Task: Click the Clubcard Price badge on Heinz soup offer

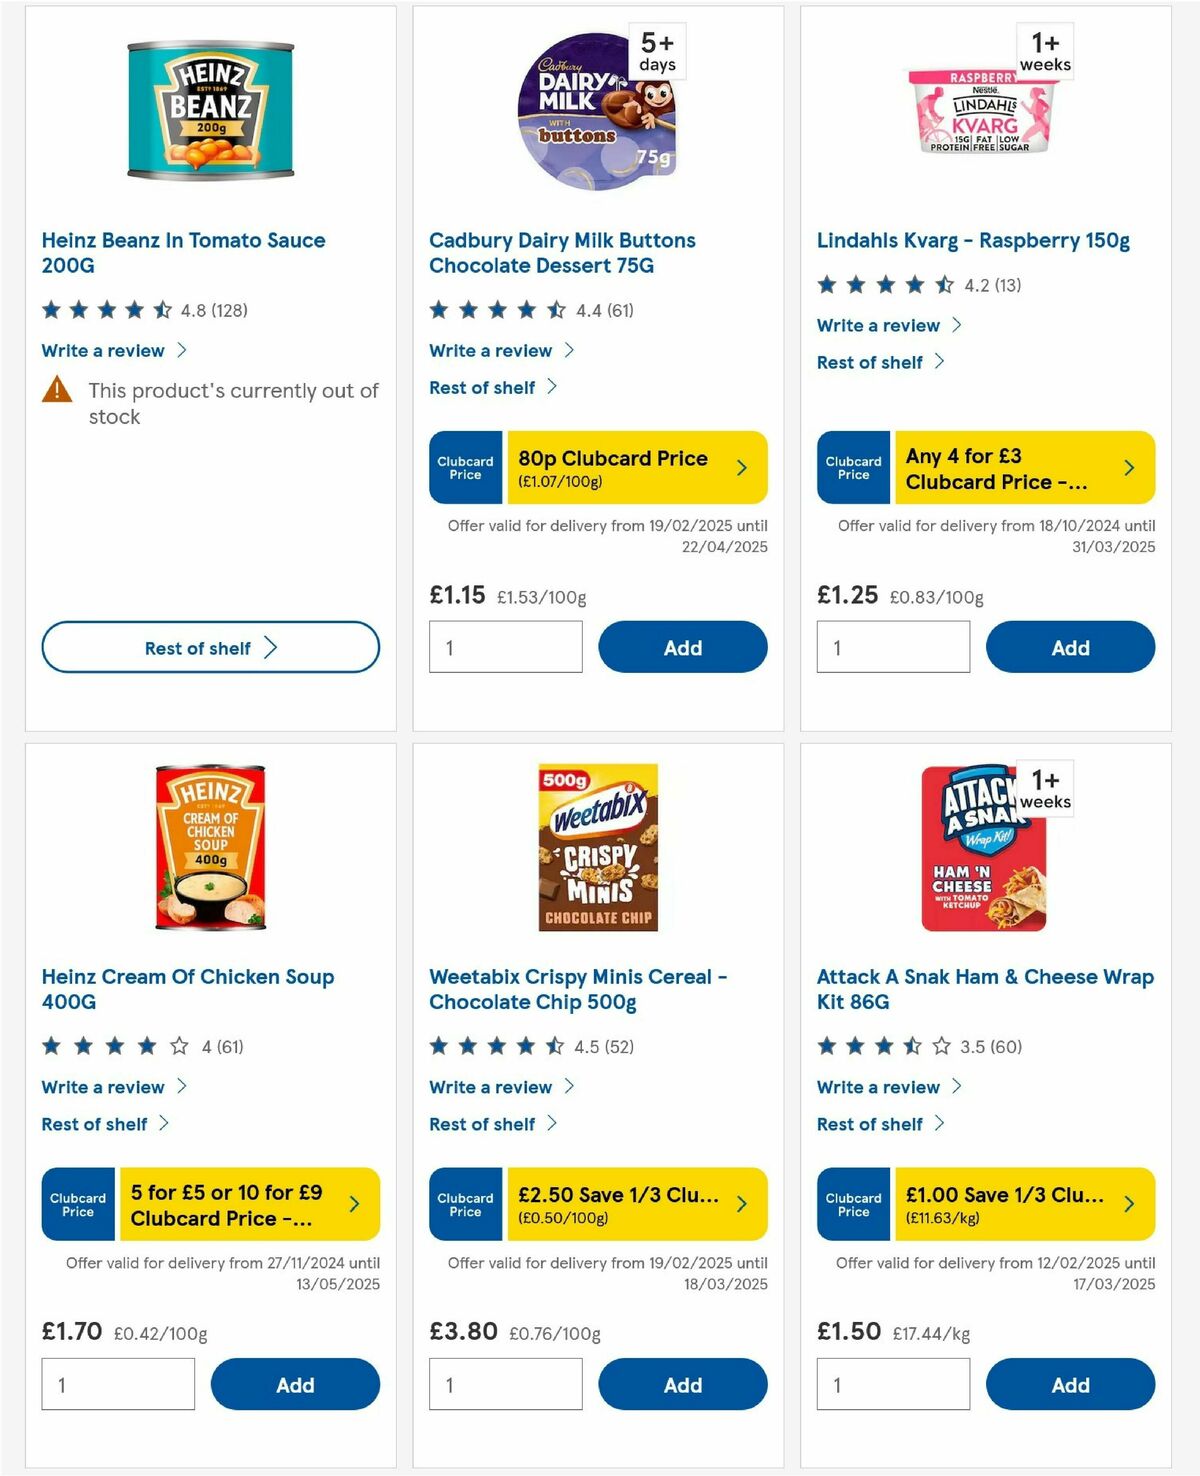Action: click(x=77, y=1204)
